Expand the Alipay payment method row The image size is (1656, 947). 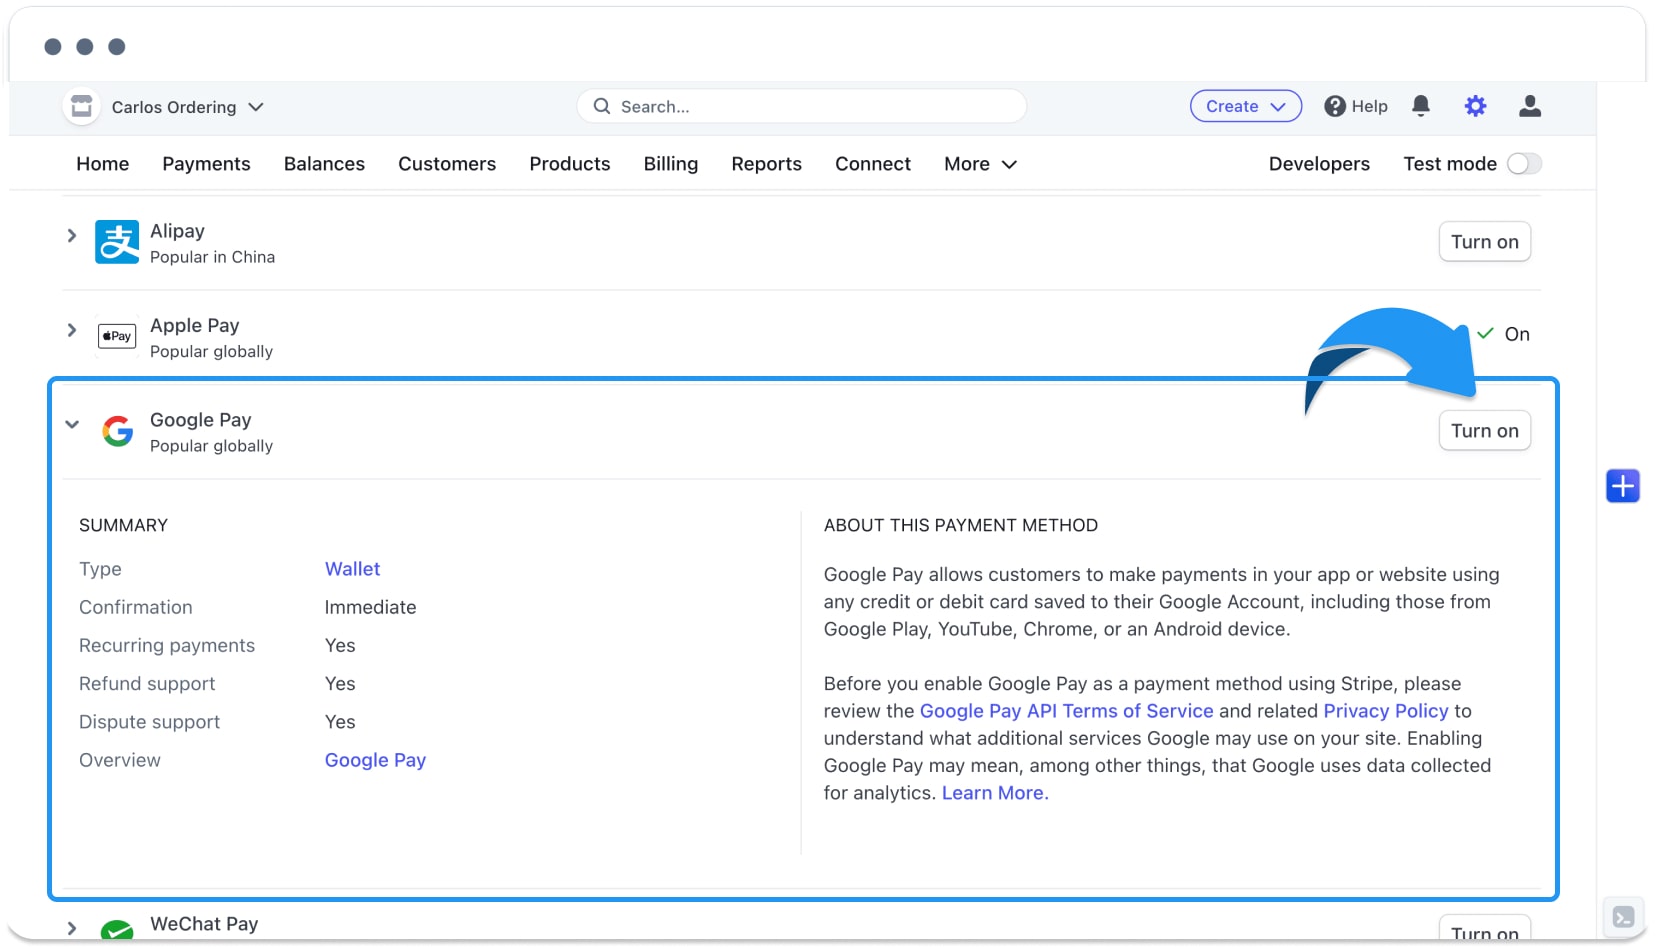coord(72,236)
